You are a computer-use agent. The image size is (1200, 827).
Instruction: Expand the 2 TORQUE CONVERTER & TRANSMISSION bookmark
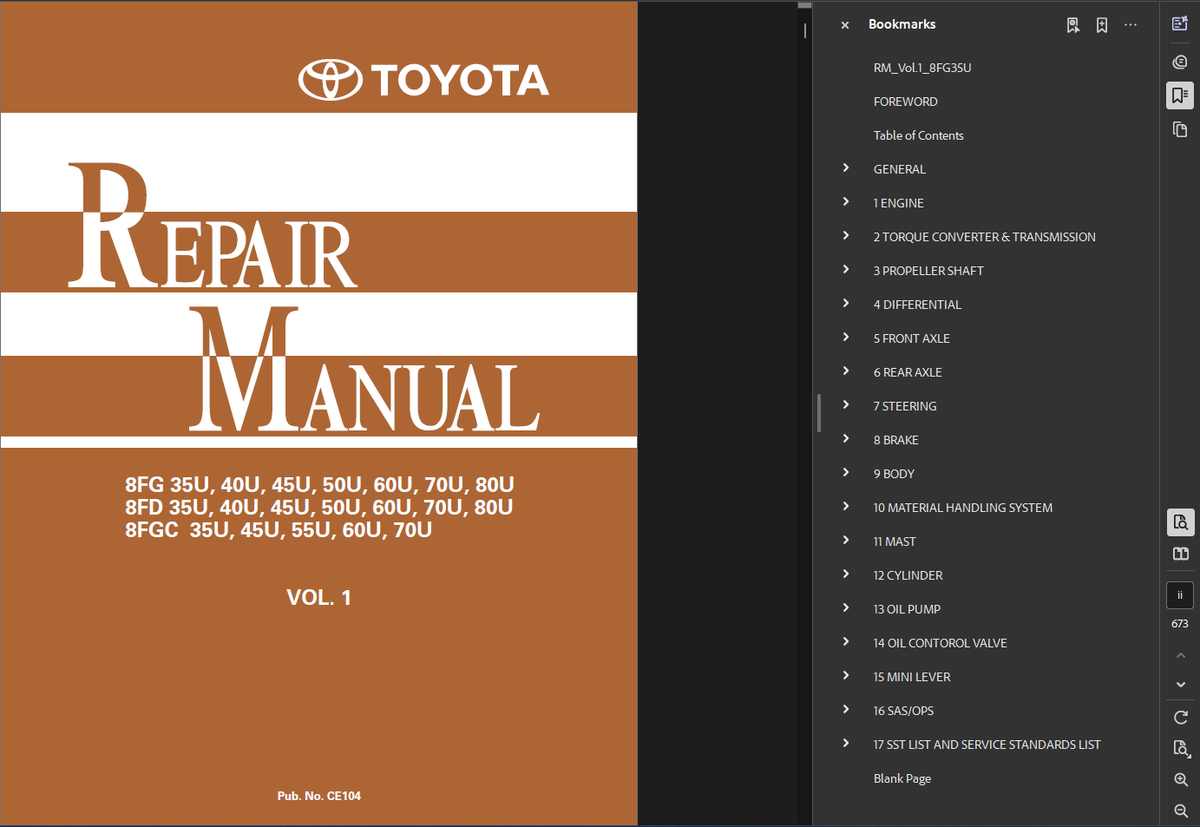pyautogui.click(x=846, y=236)
